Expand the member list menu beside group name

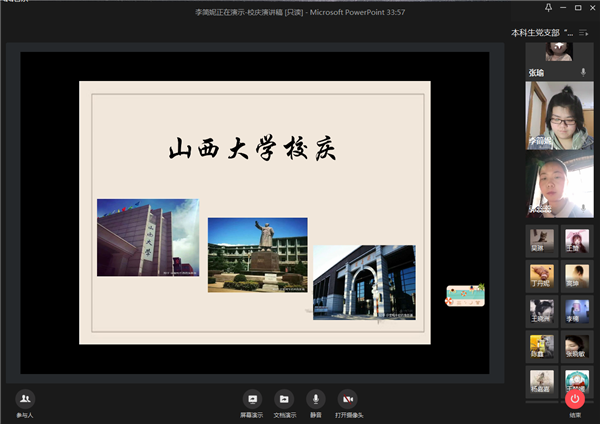tap(584, 33)
